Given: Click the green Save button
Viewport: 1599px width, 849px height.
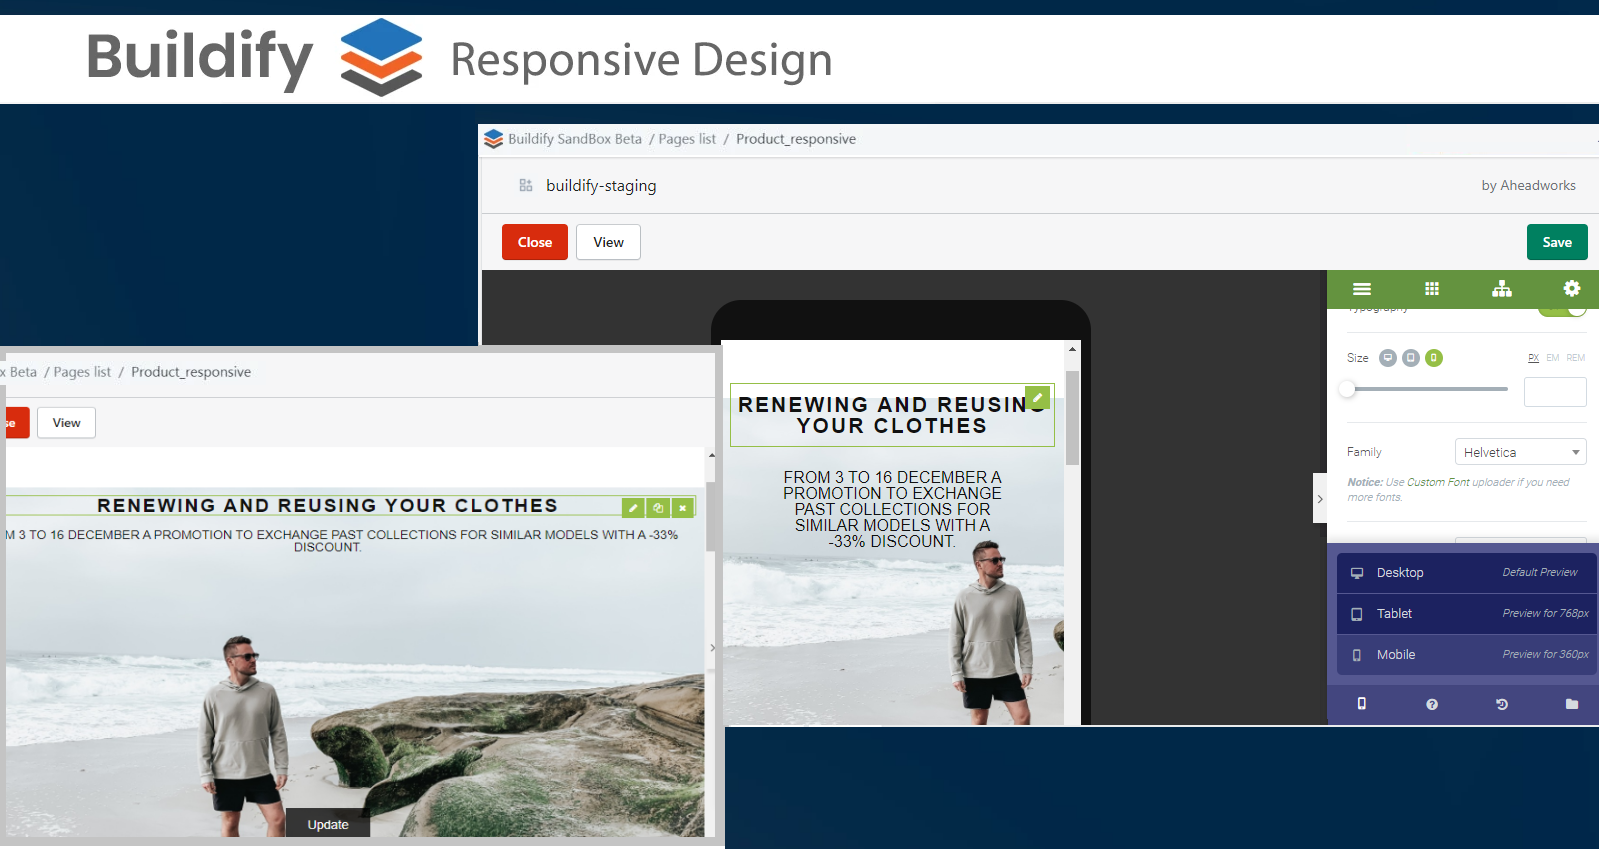Looking at the screenshot, I should pyautogui.click(x=1556, y=242).
